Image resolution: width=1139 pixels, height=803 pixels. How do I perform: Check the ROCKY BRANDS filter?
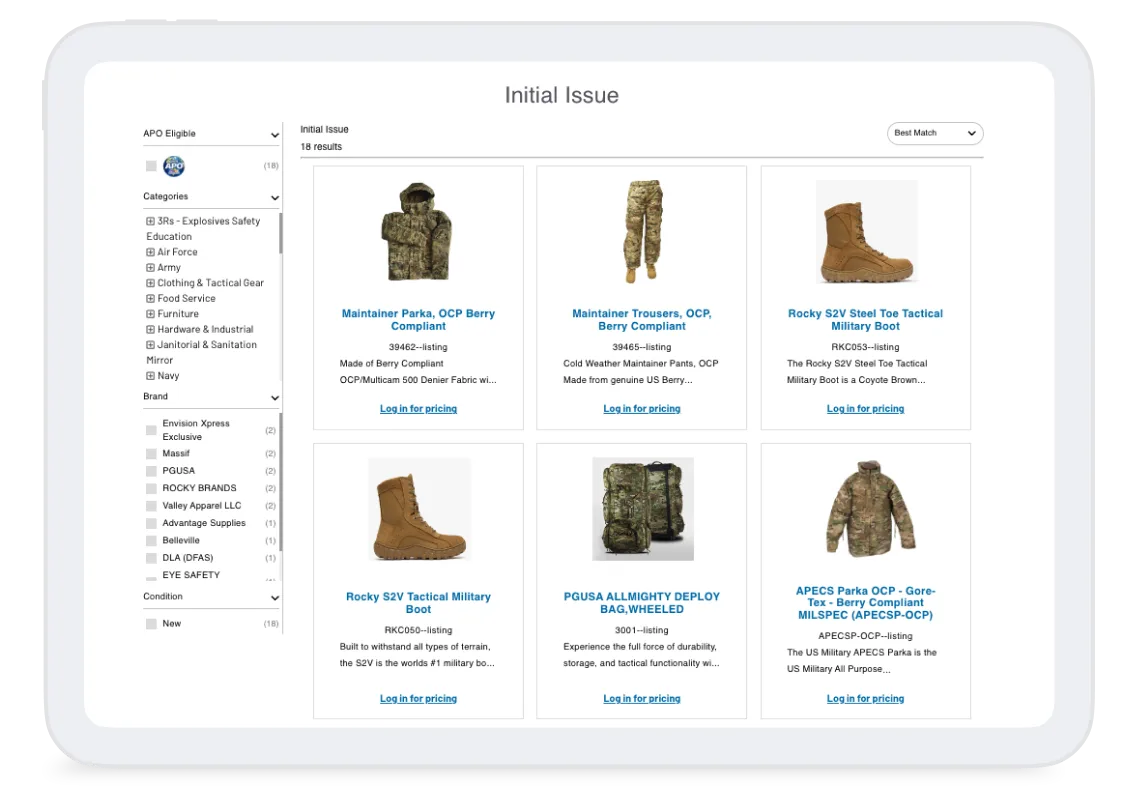pyautogui.click(x=151, y=488)
